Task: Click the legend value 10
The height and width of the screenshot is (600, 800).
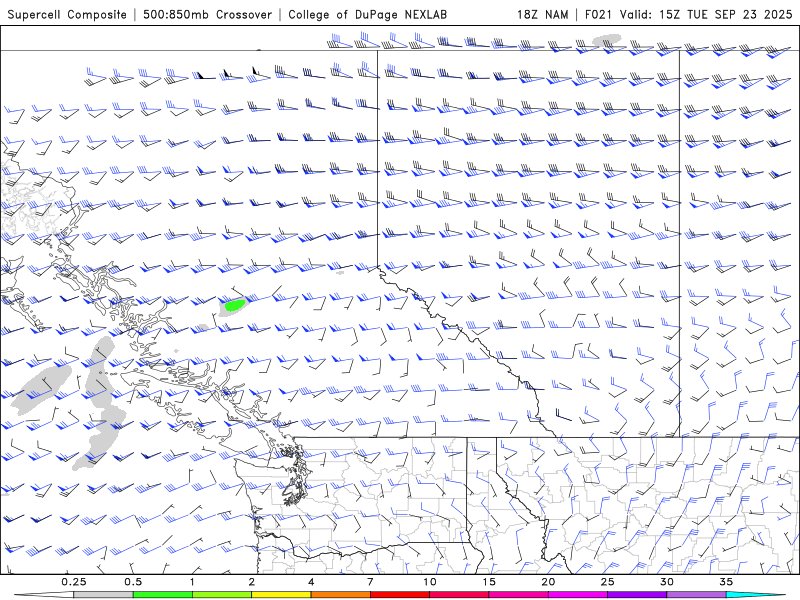Action: coord(430,582)
